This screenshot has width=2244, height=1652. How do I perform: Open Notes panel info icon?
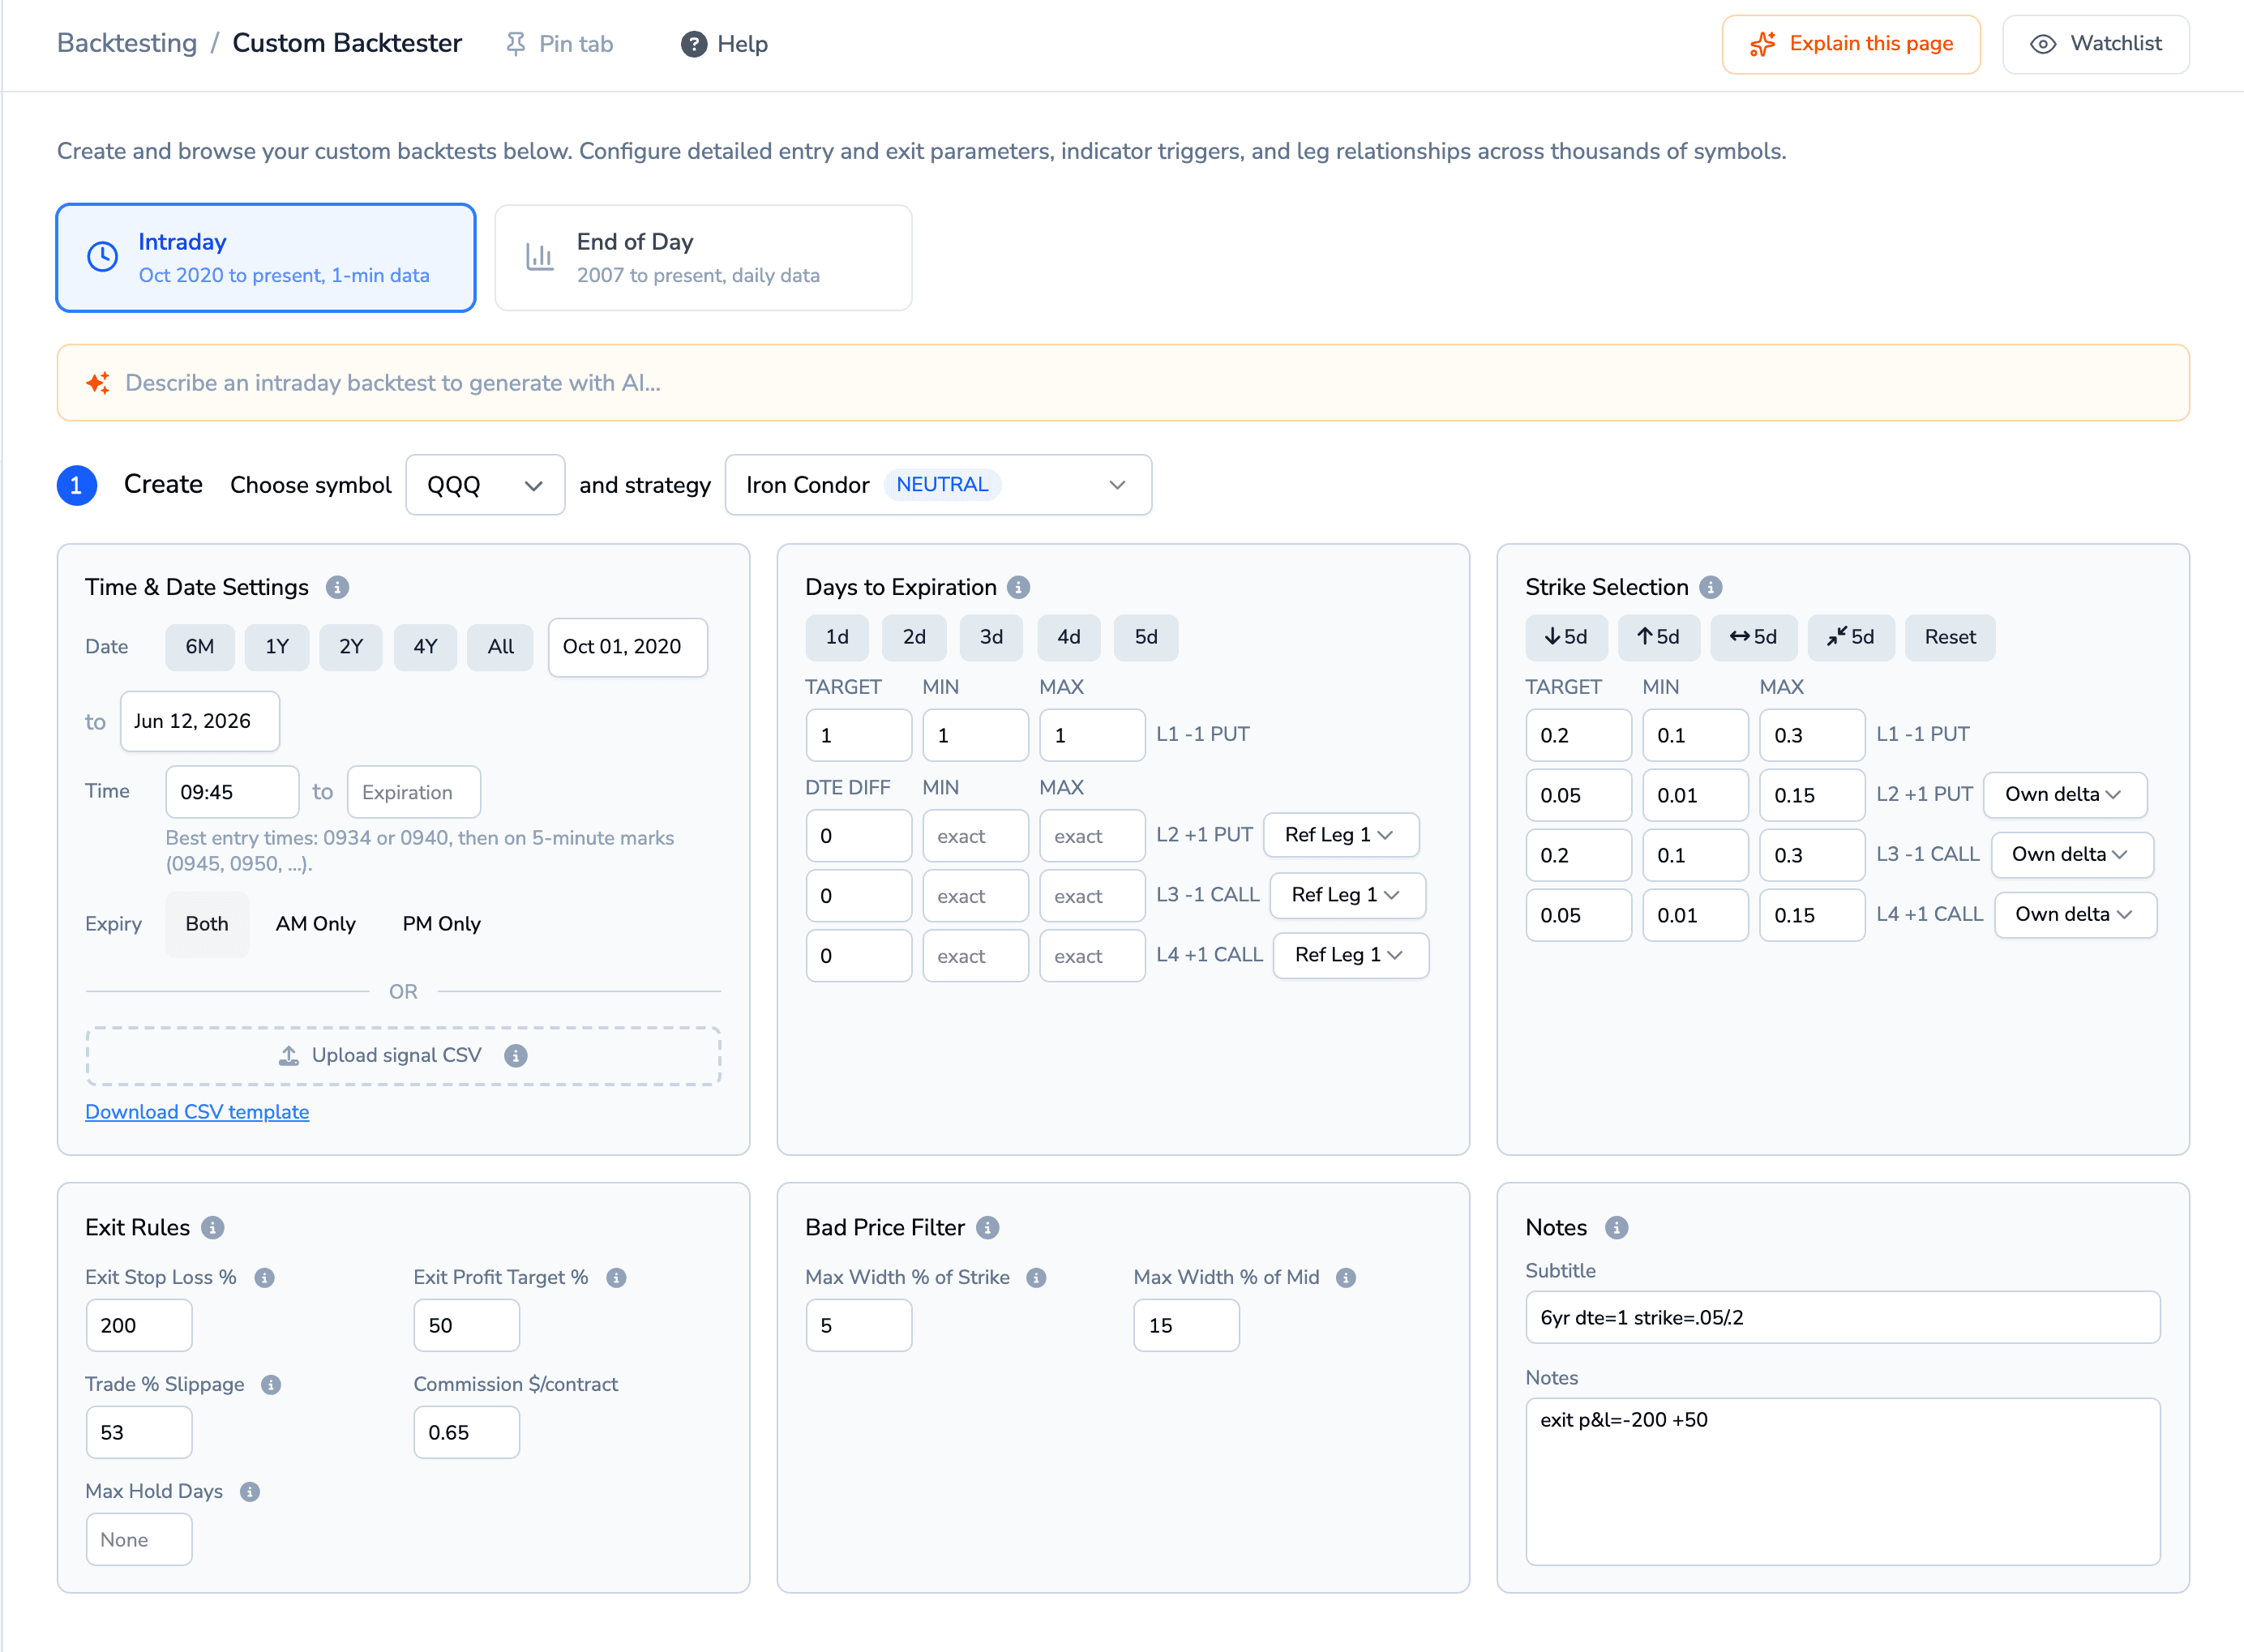click(x=1617, y=1228)
